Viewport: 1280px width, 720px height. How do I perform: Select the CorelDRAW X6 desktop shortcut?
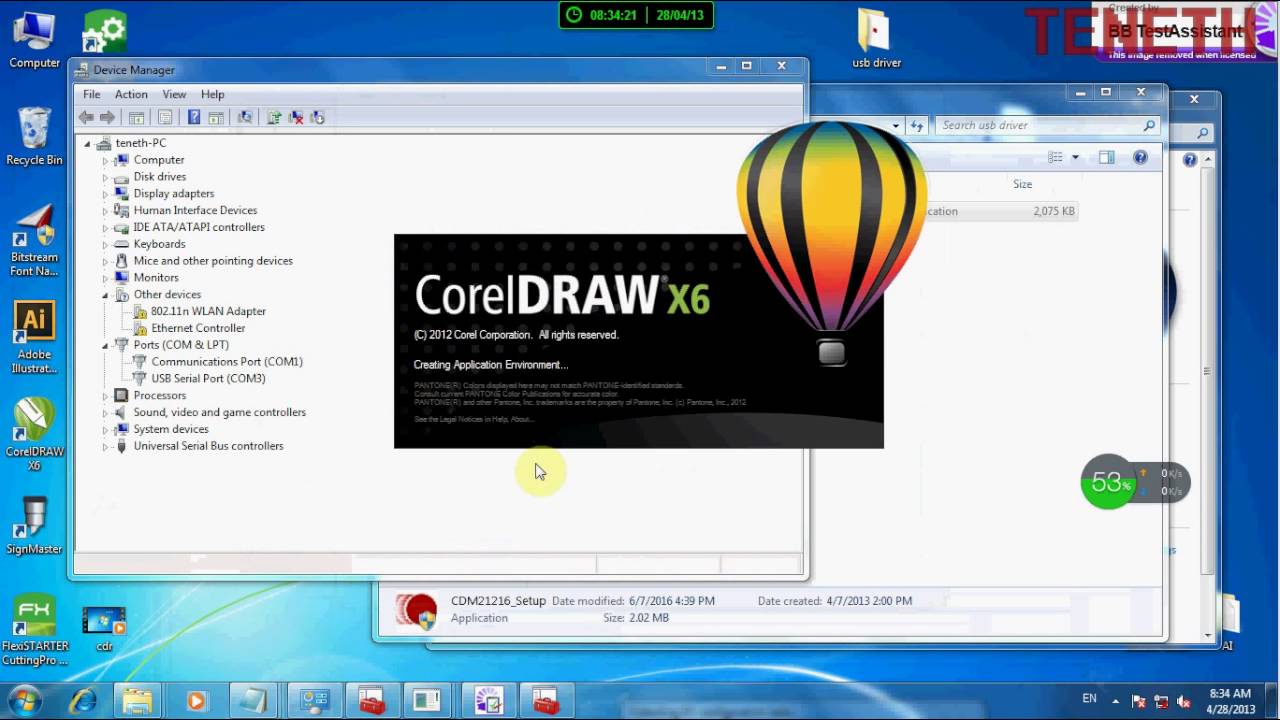[x=34, y=435]
